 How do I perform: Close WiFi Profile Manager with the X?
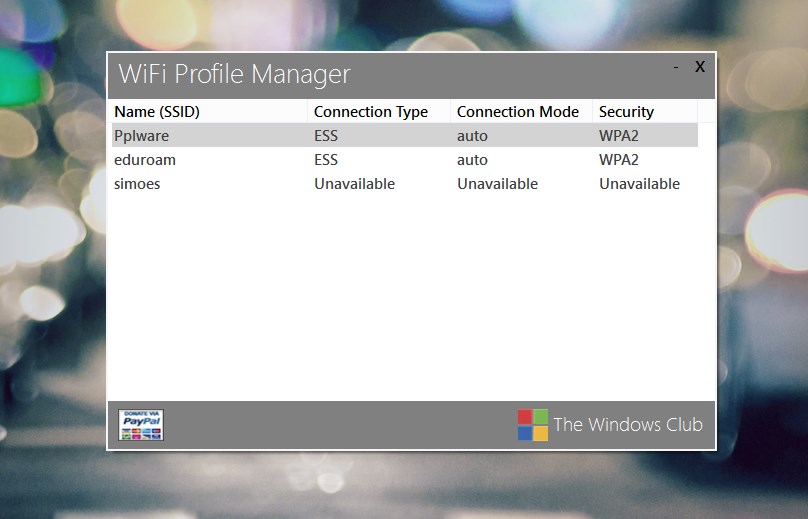coord(700,66)
